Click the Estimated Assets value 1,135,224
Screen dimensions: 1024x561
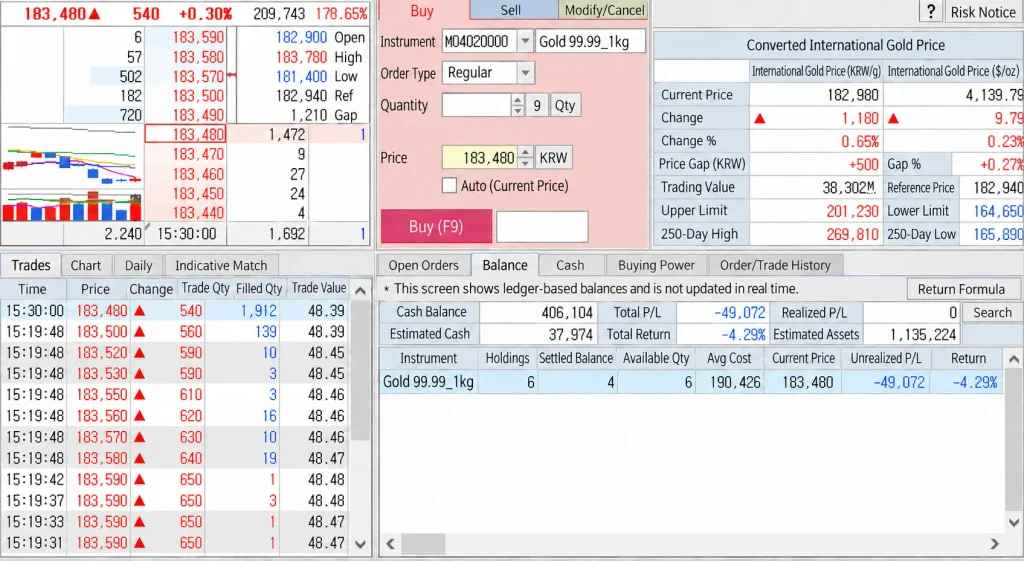923,334
